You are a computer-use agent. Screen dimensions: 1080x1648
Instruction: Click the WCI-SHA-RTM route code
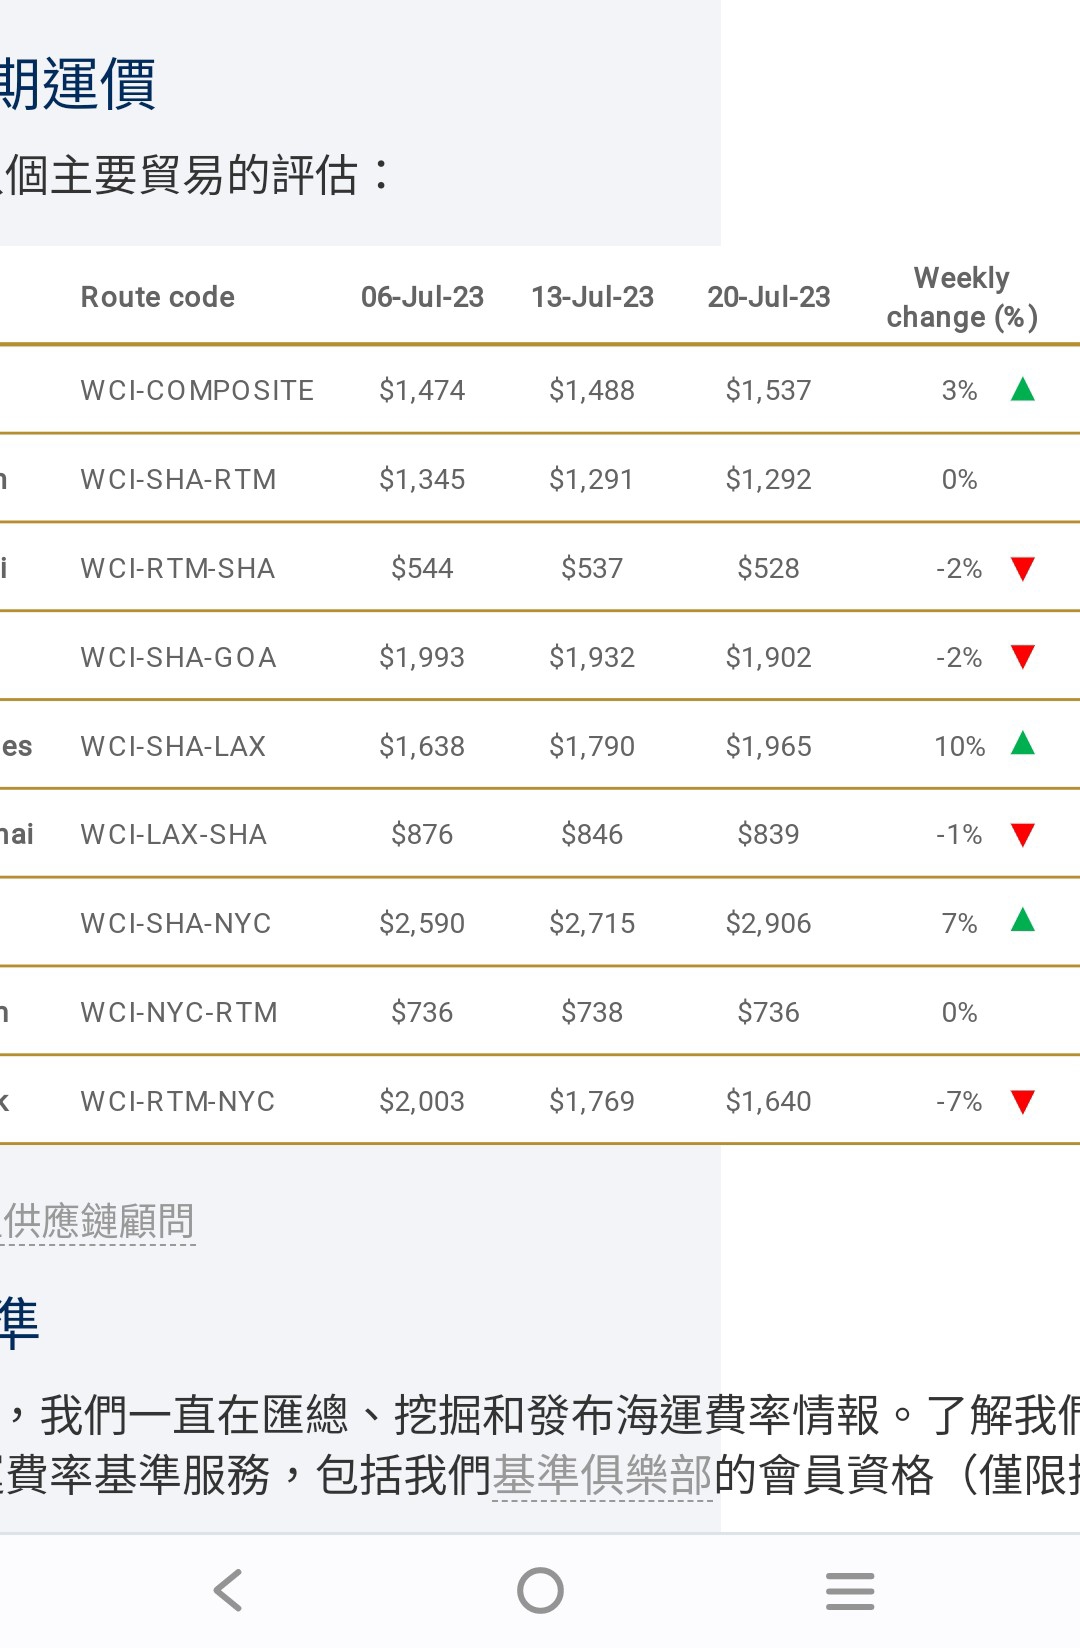pyautogui.click(x=178, y=480)
